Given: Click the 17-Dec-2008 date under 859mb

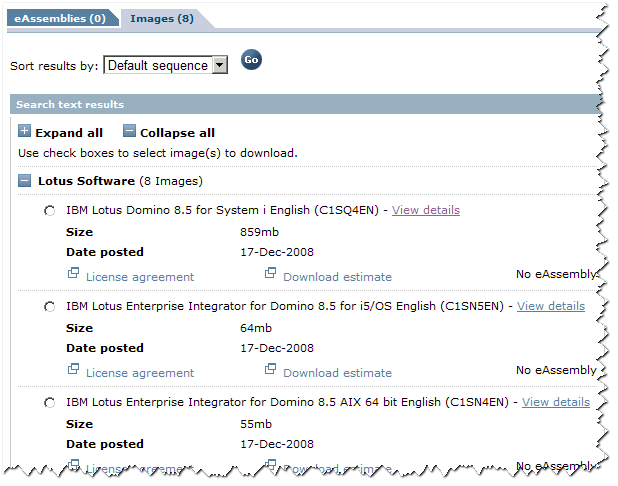Looking at the screenshot, I should [x=277, y=252].
